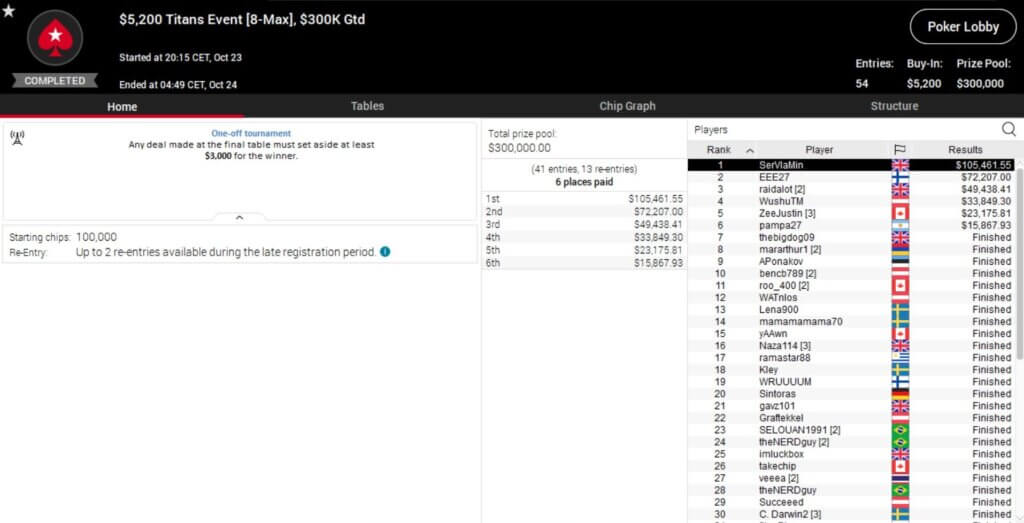Click the Starting chips 100,000 value
This screenshot has width=1024, height=523.
[97, 237]
